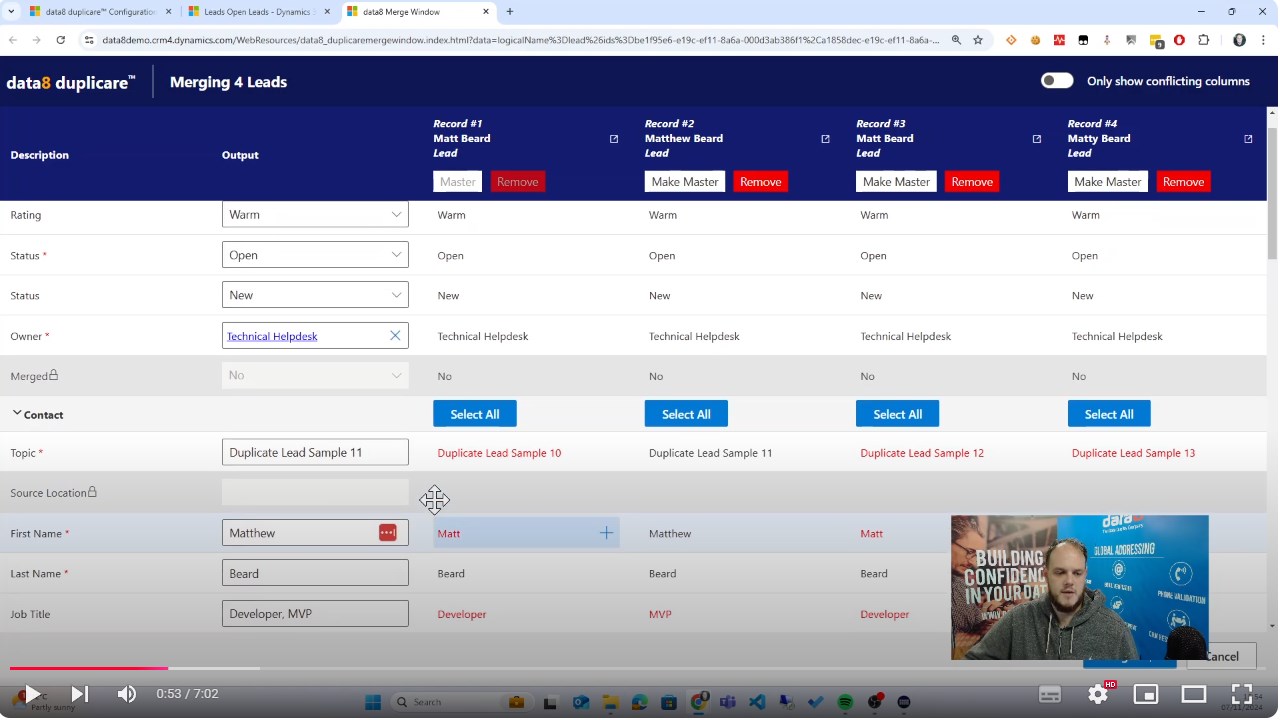Open the browser zoom magnifier icon
Screen dimensions: 1280x720
click(956, 40)
